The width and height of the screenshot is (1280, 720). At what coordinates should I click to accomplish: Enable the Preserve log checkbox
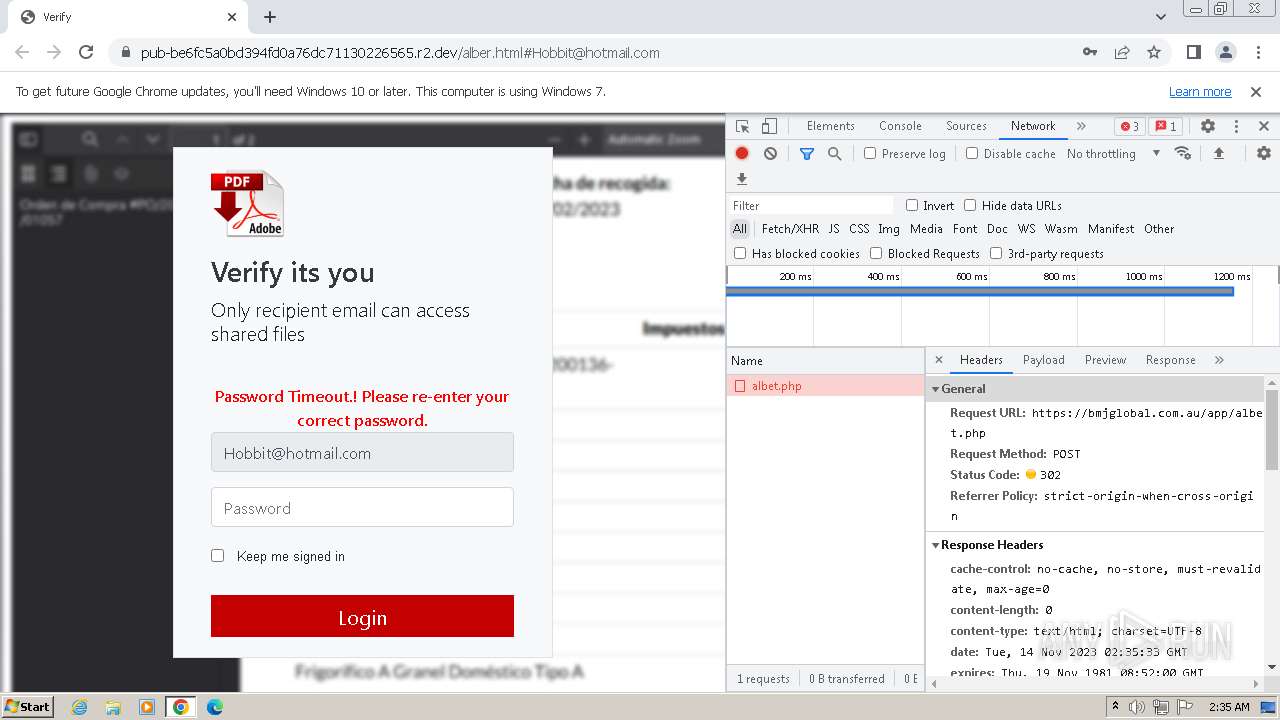point(870,153)
